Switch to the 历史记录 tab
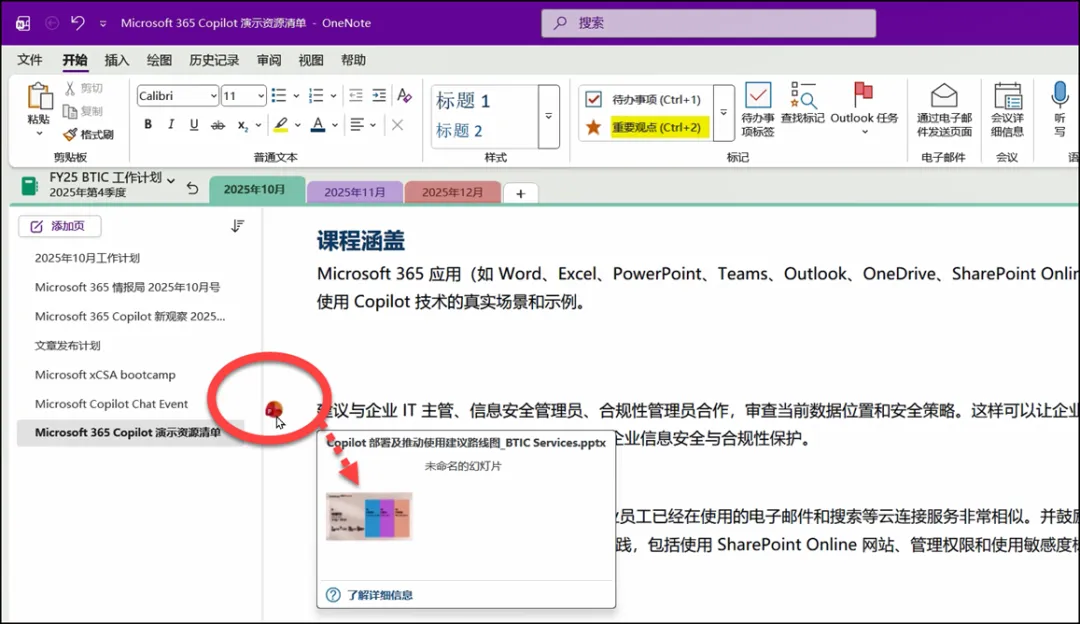Viewport: 1080px width, 624px height. [214, 60]
